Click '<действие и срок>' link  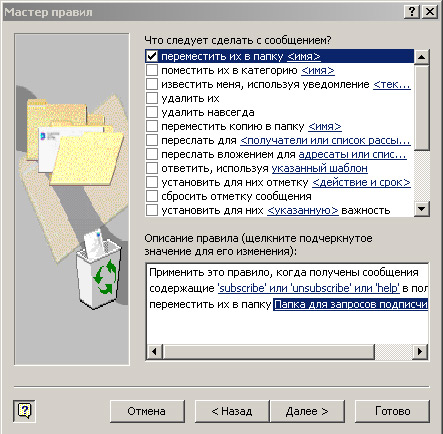(x=361, y=183)
